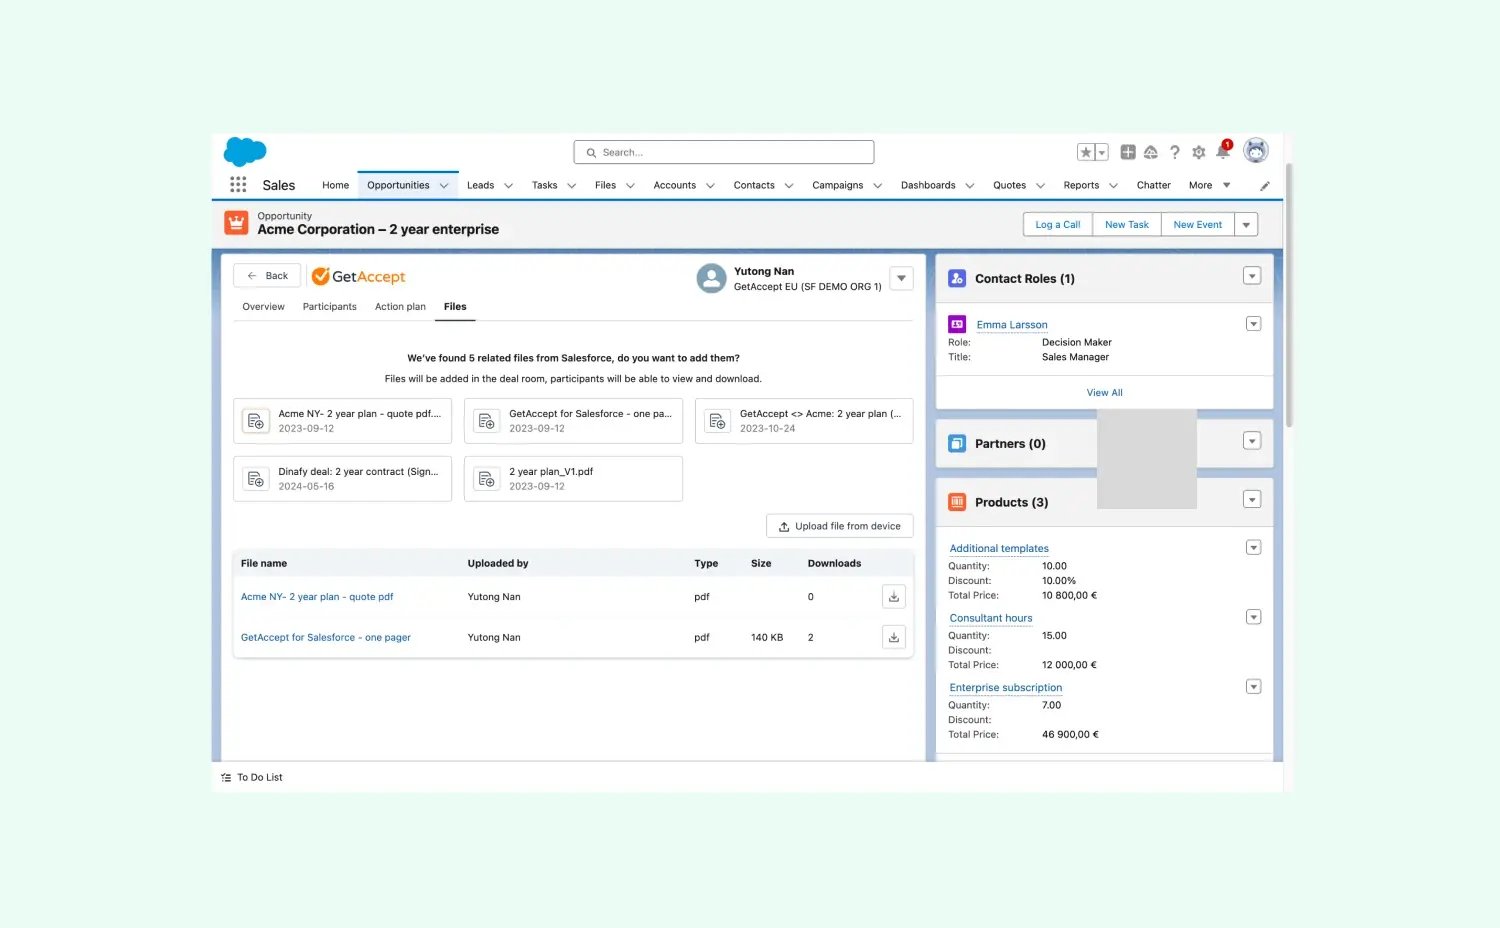Open your profile avatar picture
The width and height of the screenshot is (1500, 928).
[1256, 151]
